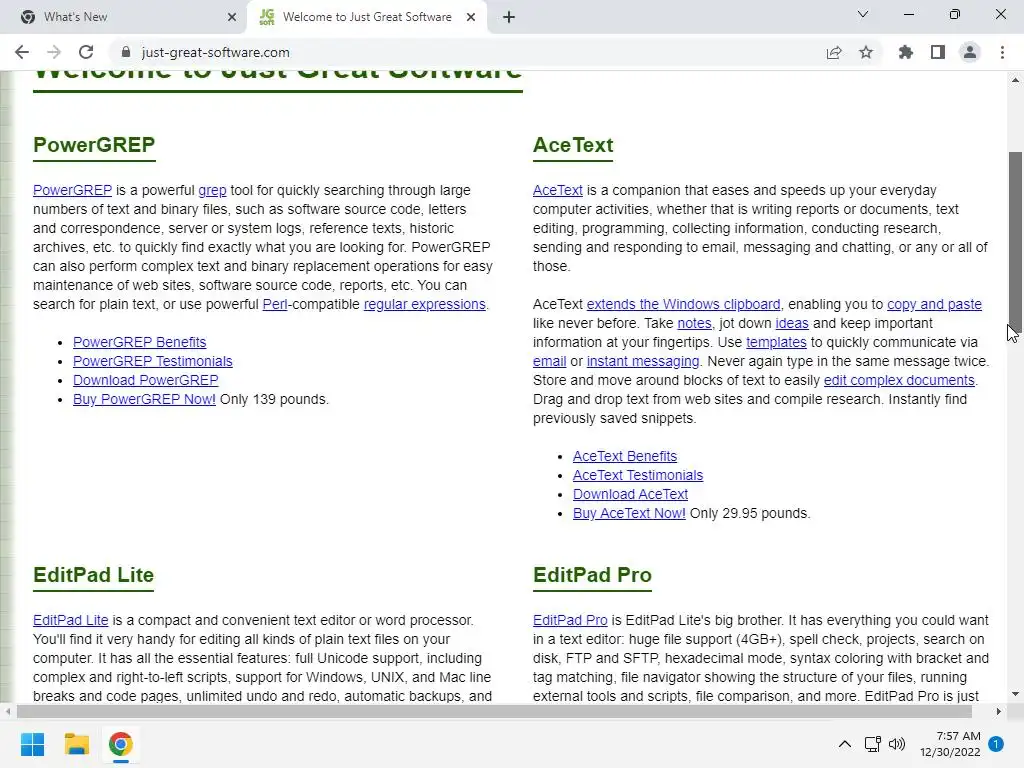Open the Chrome profile avatar

970,52
